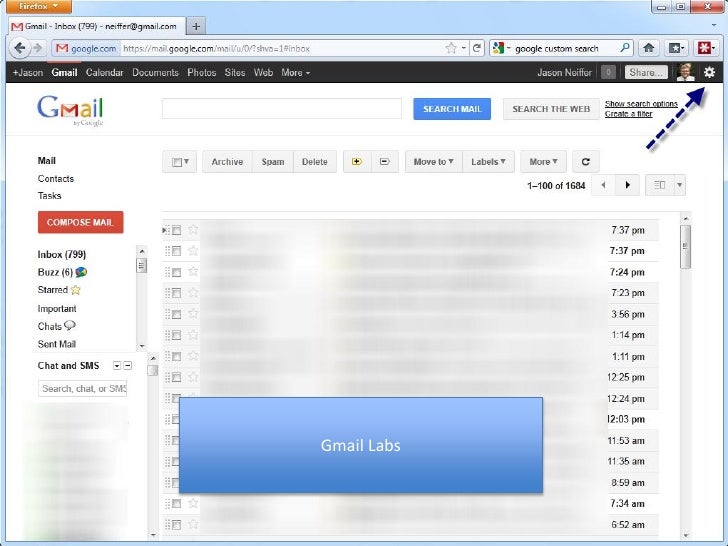Check the 1:11 pm message checkbox
This screenshot has width=728, height=546.
[176, 357]
